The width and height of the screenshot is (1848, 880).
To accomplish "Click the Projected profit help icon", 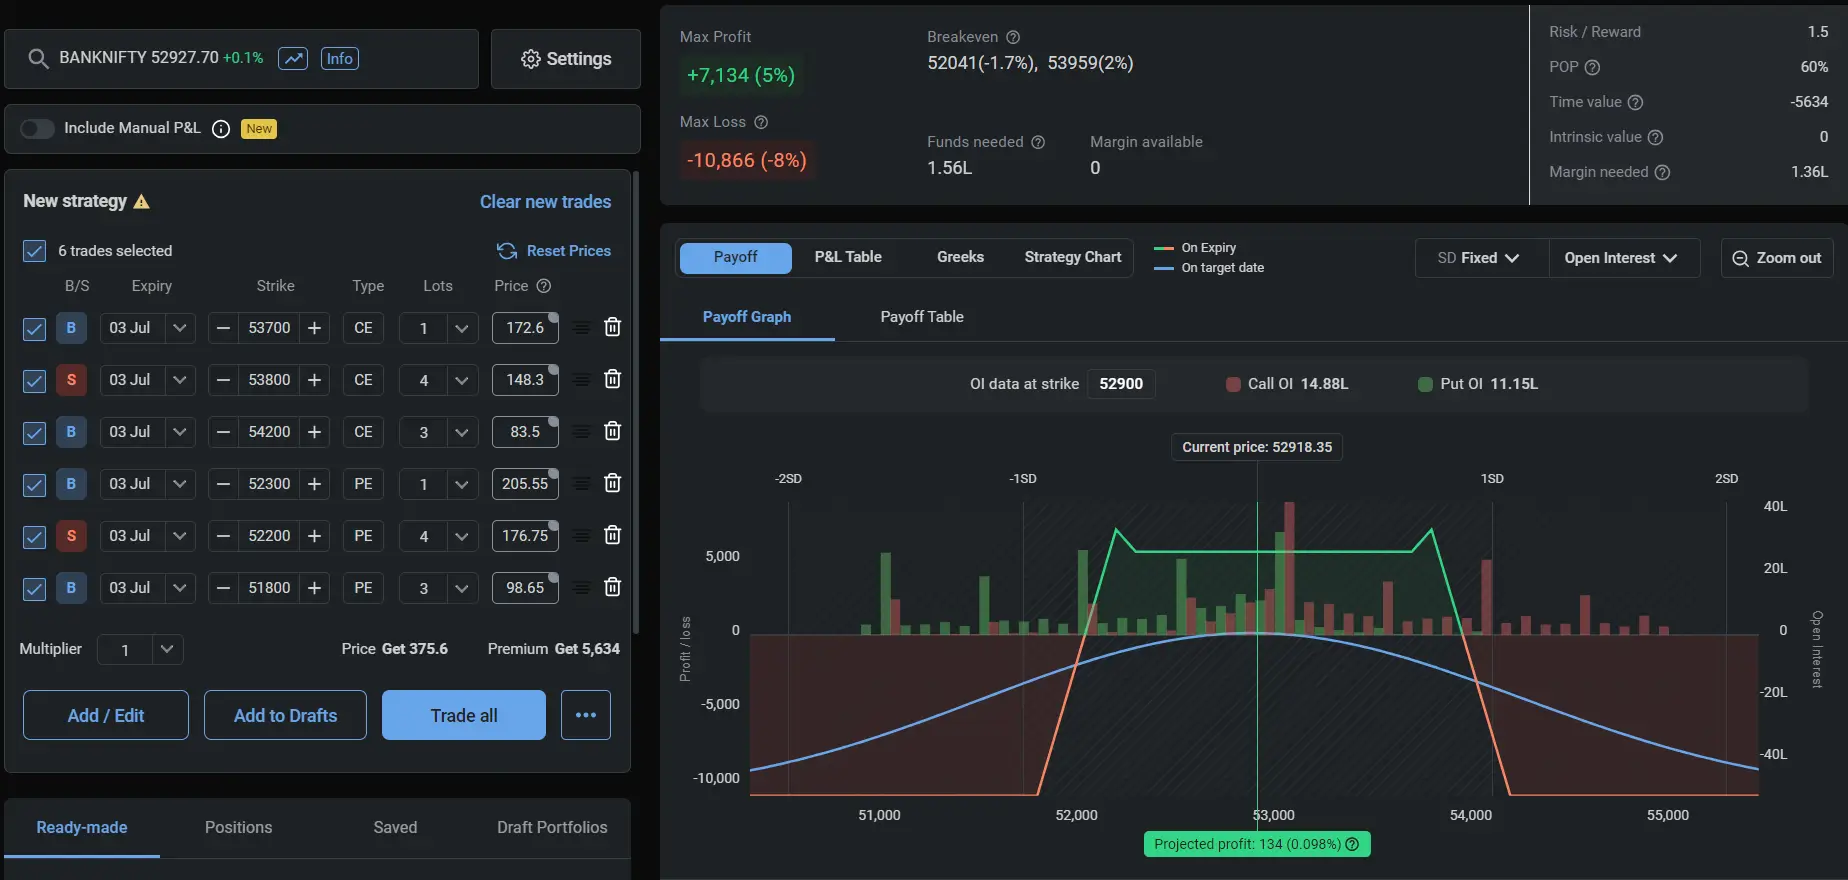I will coord(1353,844).
